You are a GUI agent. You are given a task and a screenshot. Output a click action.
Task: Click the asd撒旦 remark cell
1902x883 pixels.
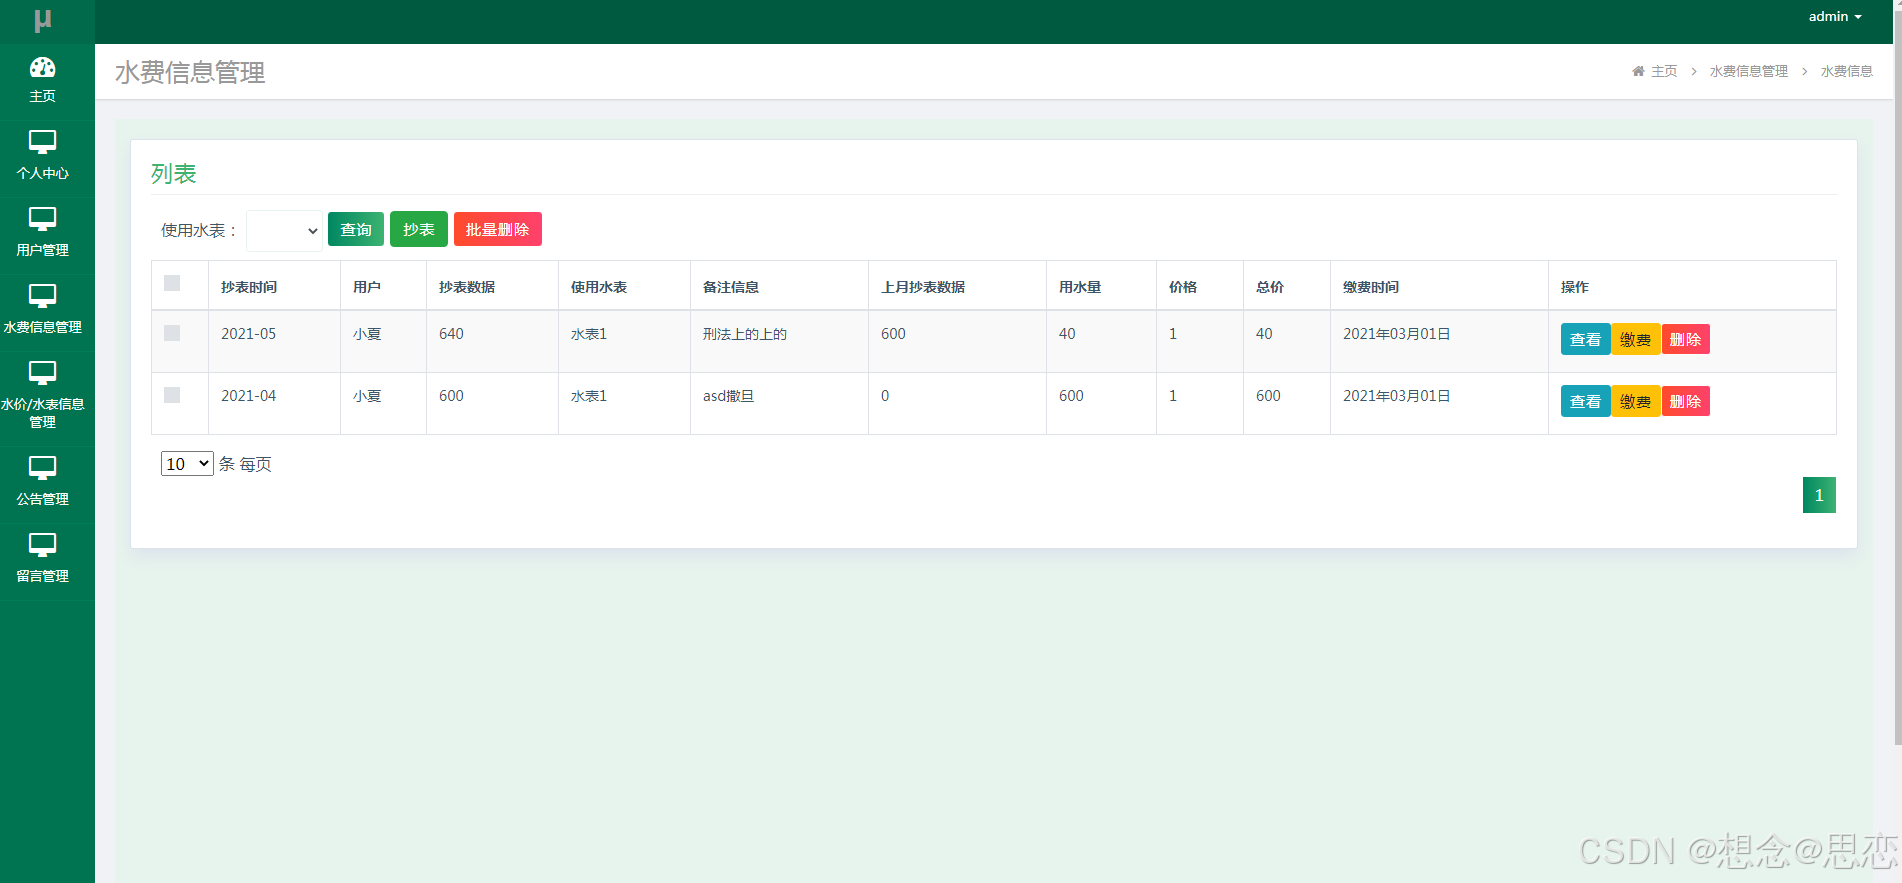[x=729, y=396]
